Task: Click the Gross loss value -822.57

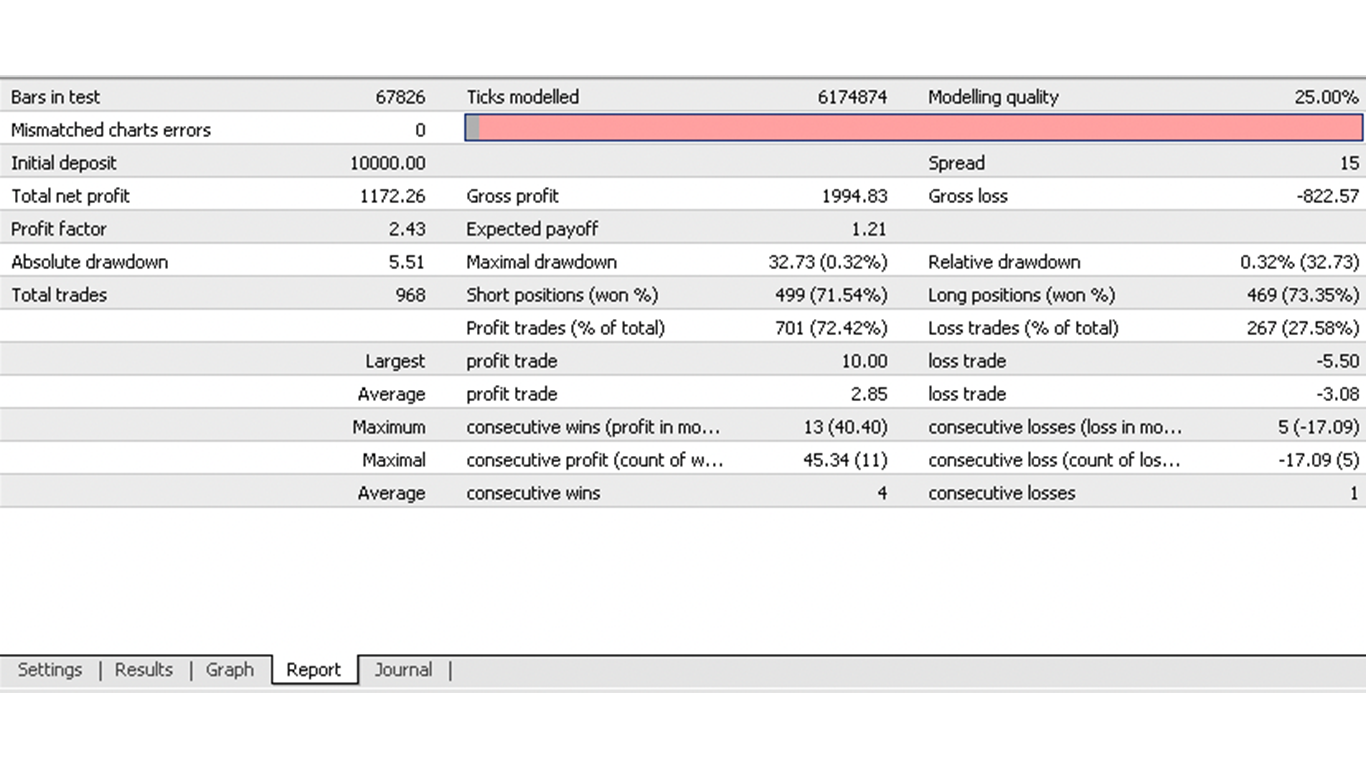Action: click(x=1328, y=196)
